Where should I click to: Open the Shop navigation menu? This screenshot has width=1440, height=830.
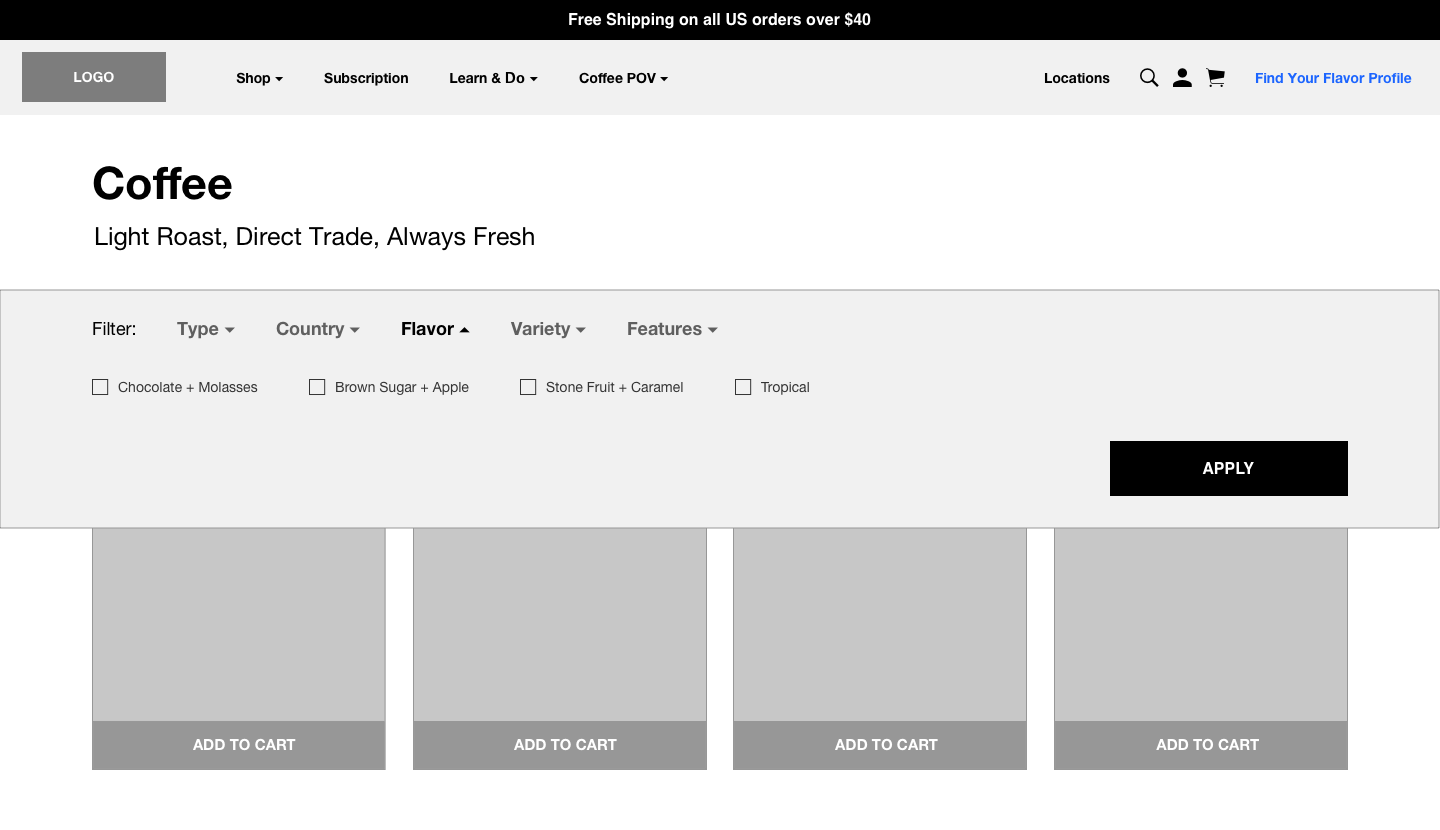coord(259,78)
